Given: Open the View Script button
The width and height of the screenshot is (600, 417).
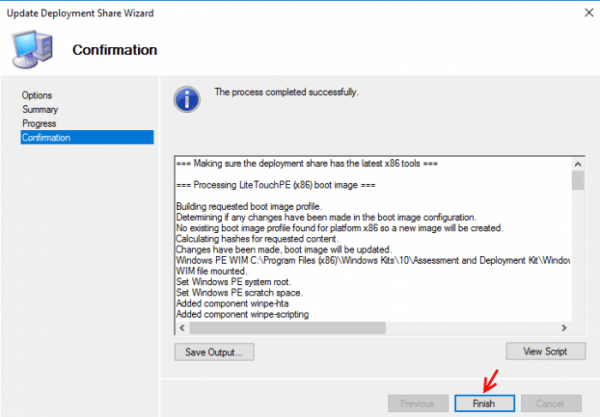Looking at the screenshot, I should point(545,351).
